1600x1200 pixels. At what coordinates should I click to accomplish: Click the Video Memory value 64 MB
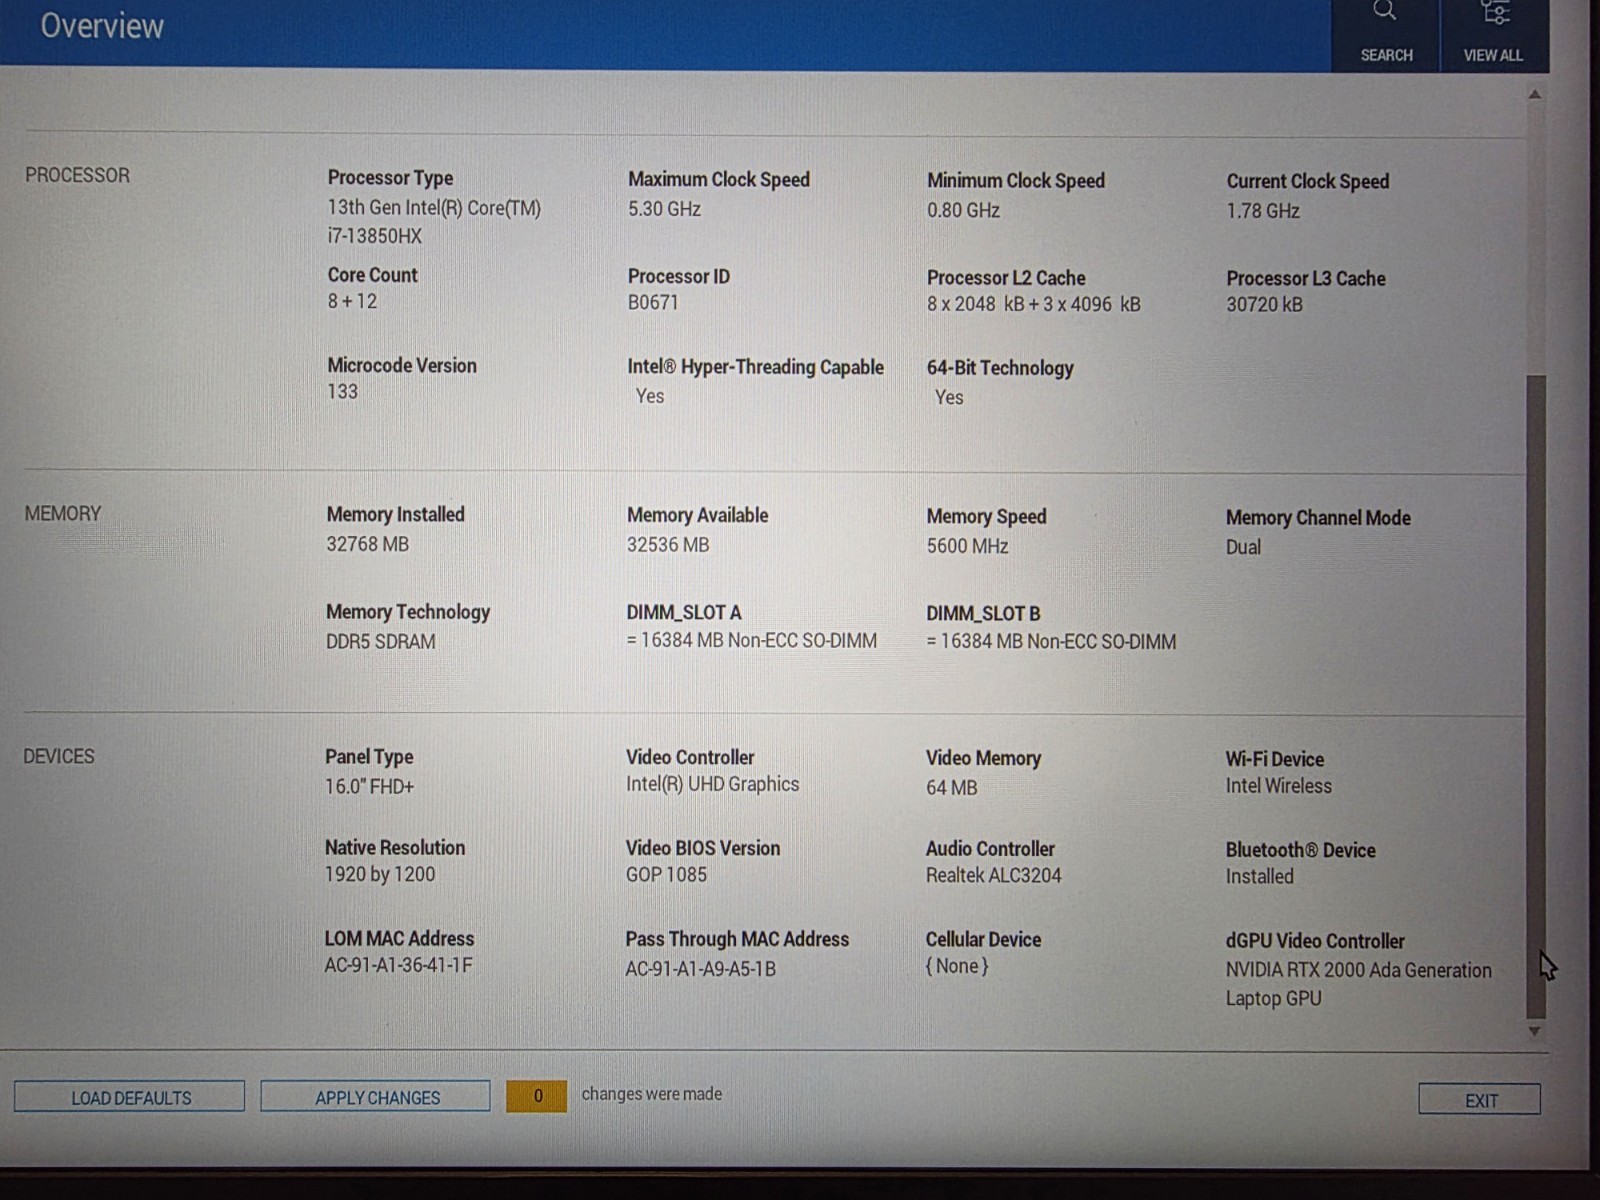click(951, 787)
